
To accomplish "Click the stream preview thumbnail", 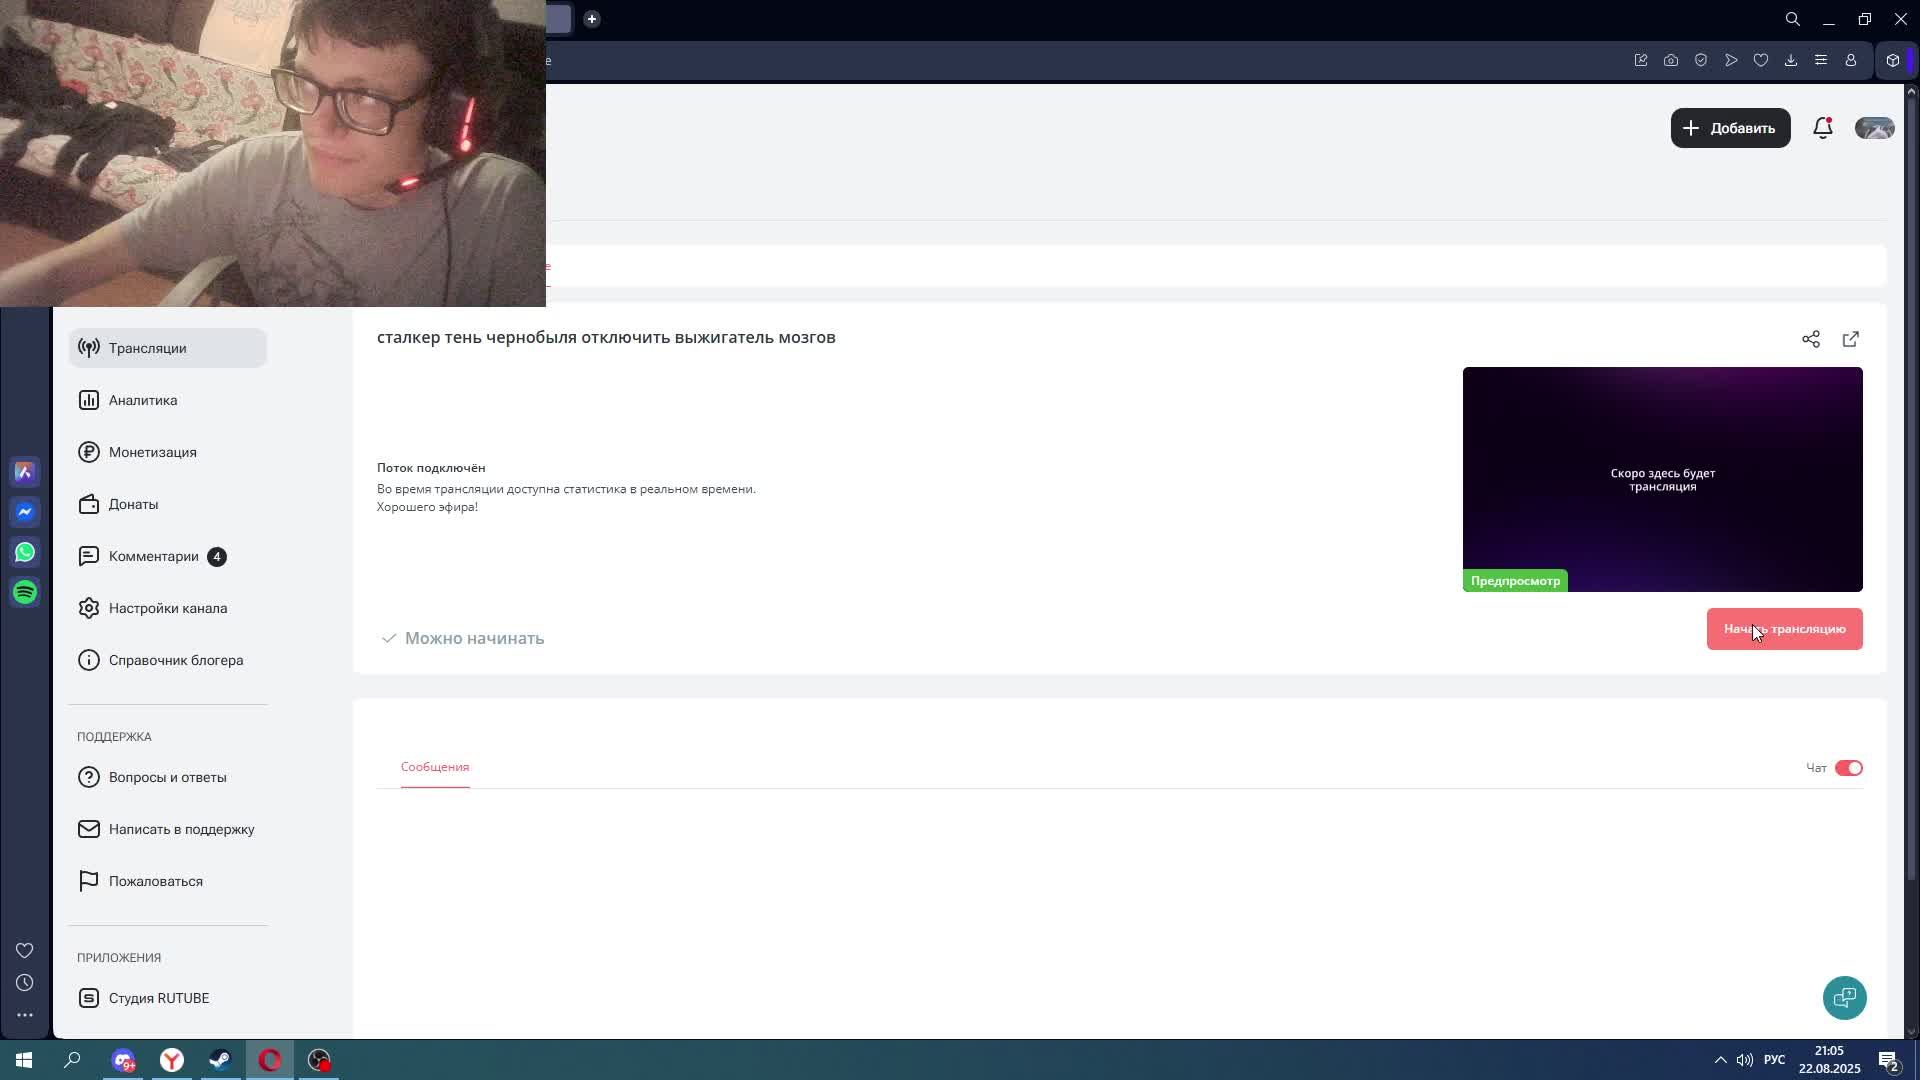I will [1662, 479].
